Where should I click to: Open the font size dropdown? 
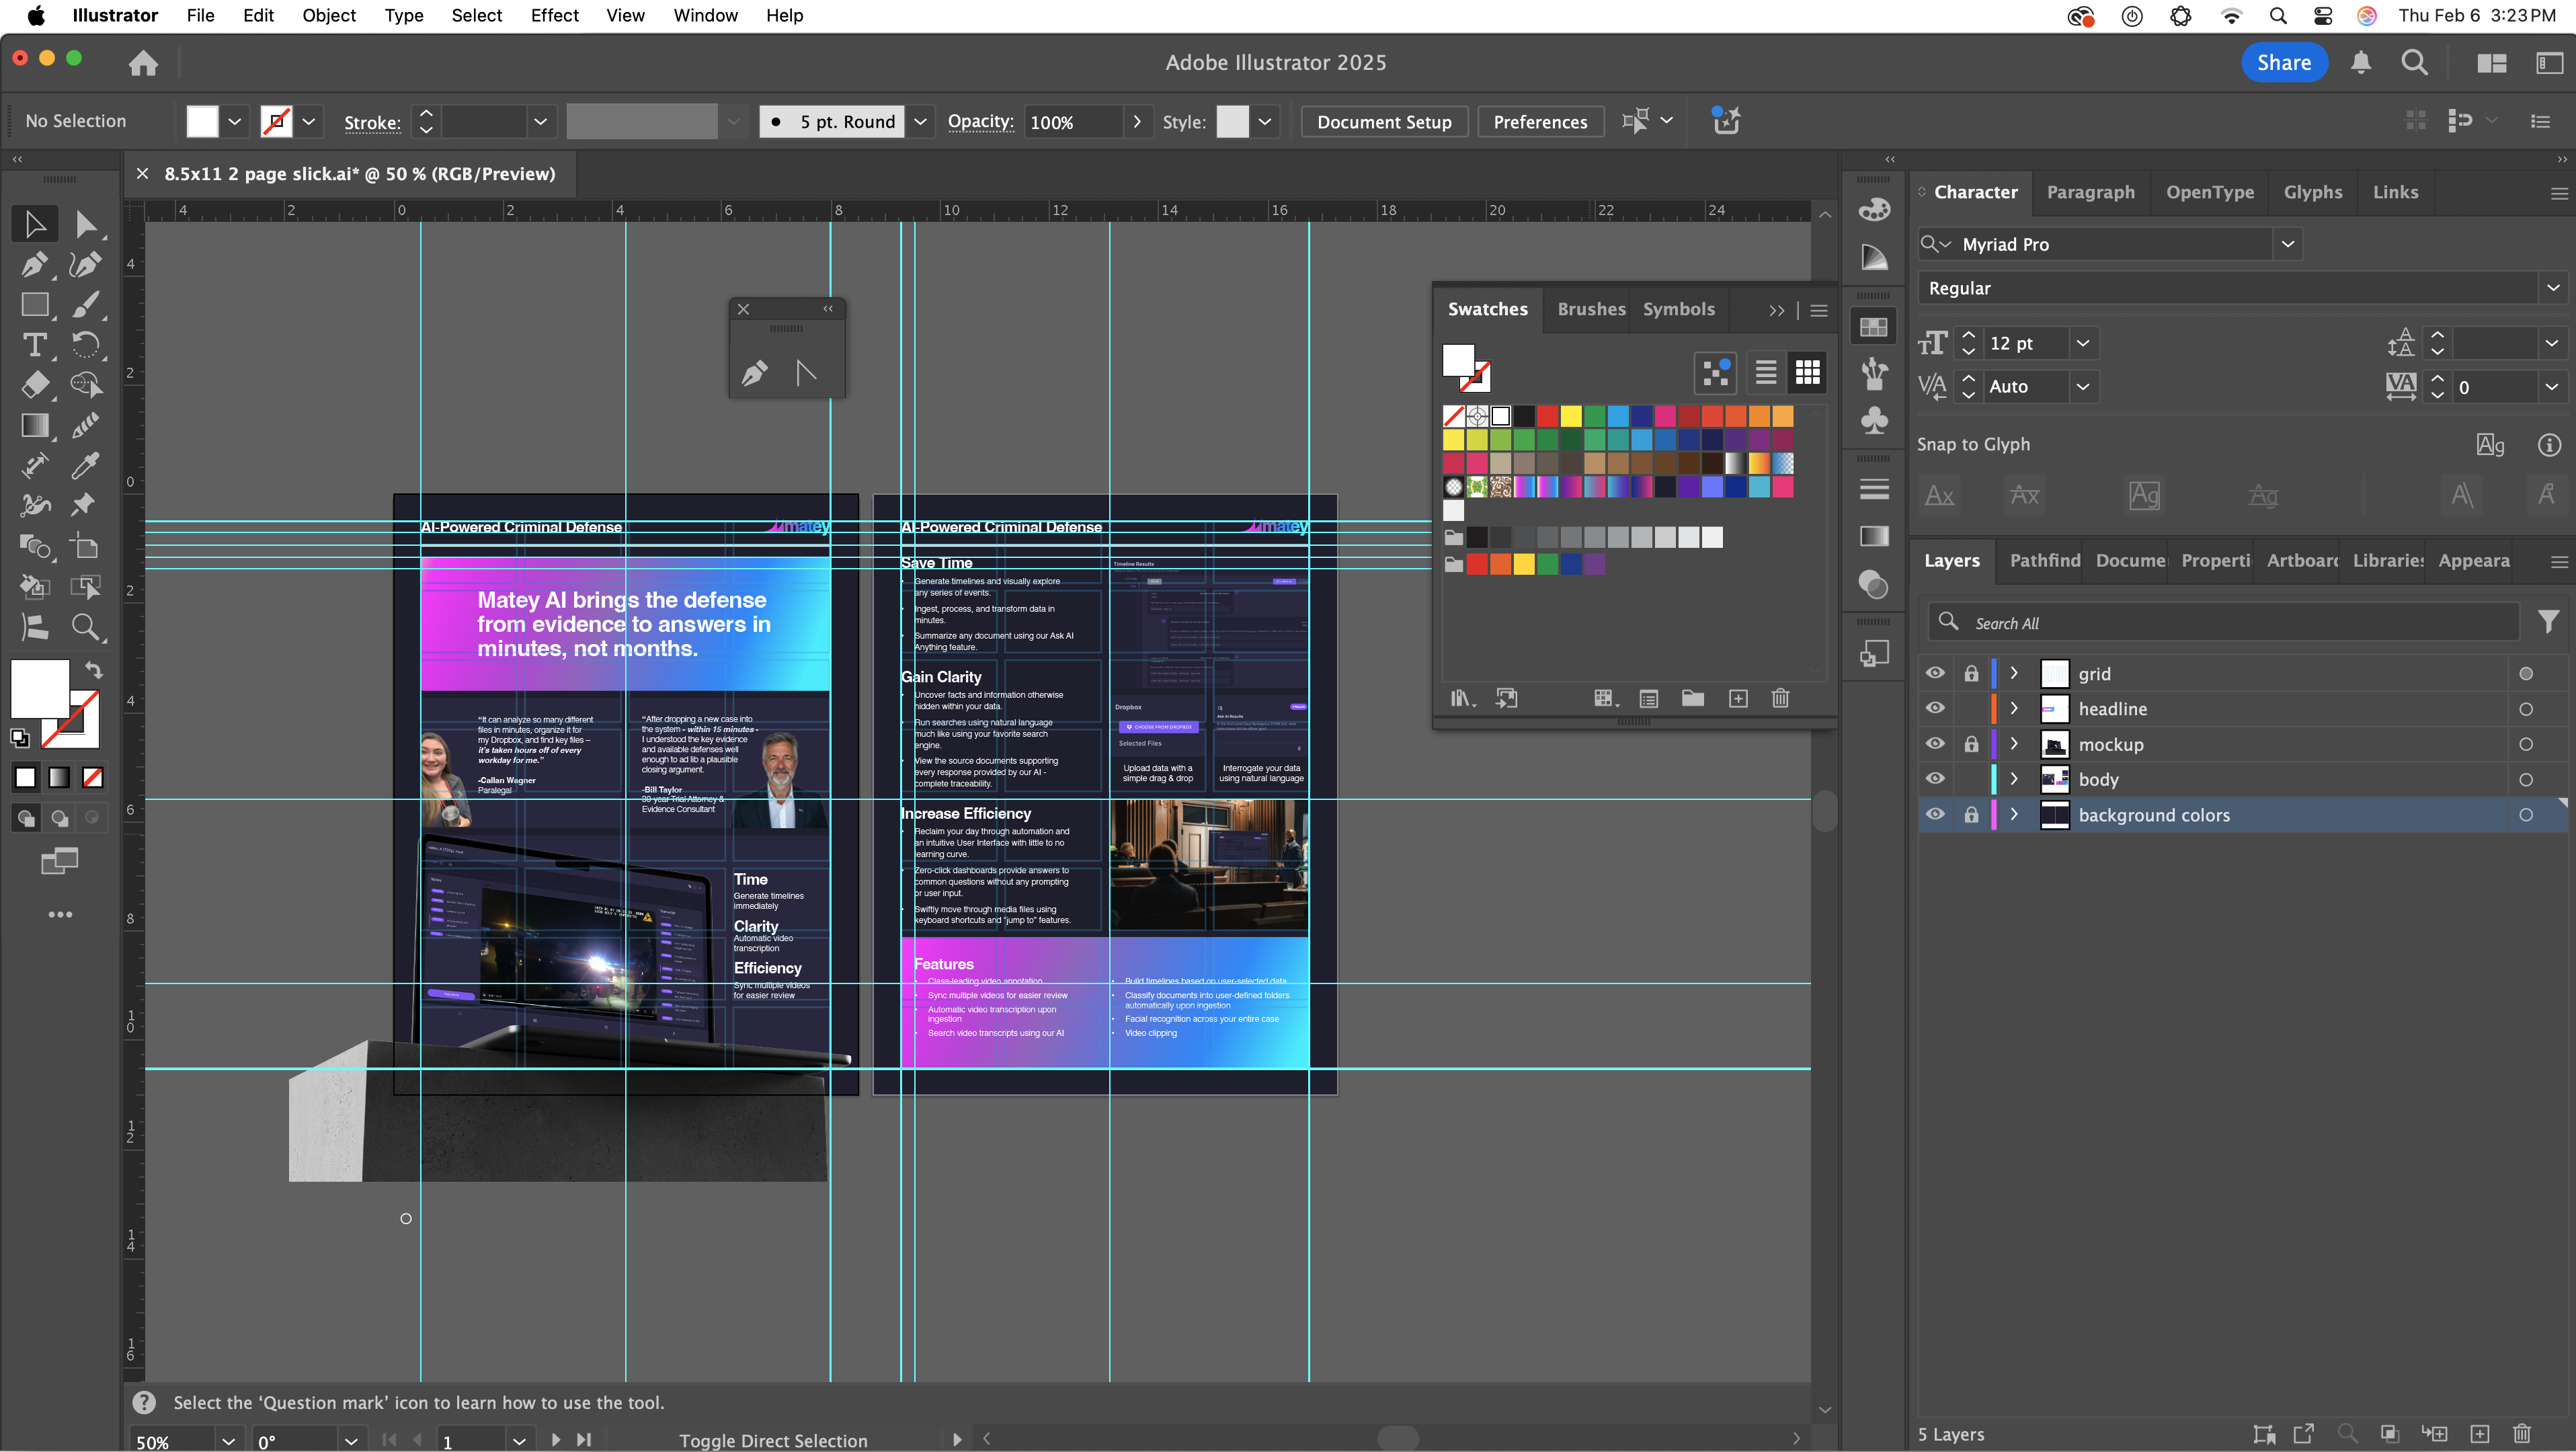pos(2083,343)
